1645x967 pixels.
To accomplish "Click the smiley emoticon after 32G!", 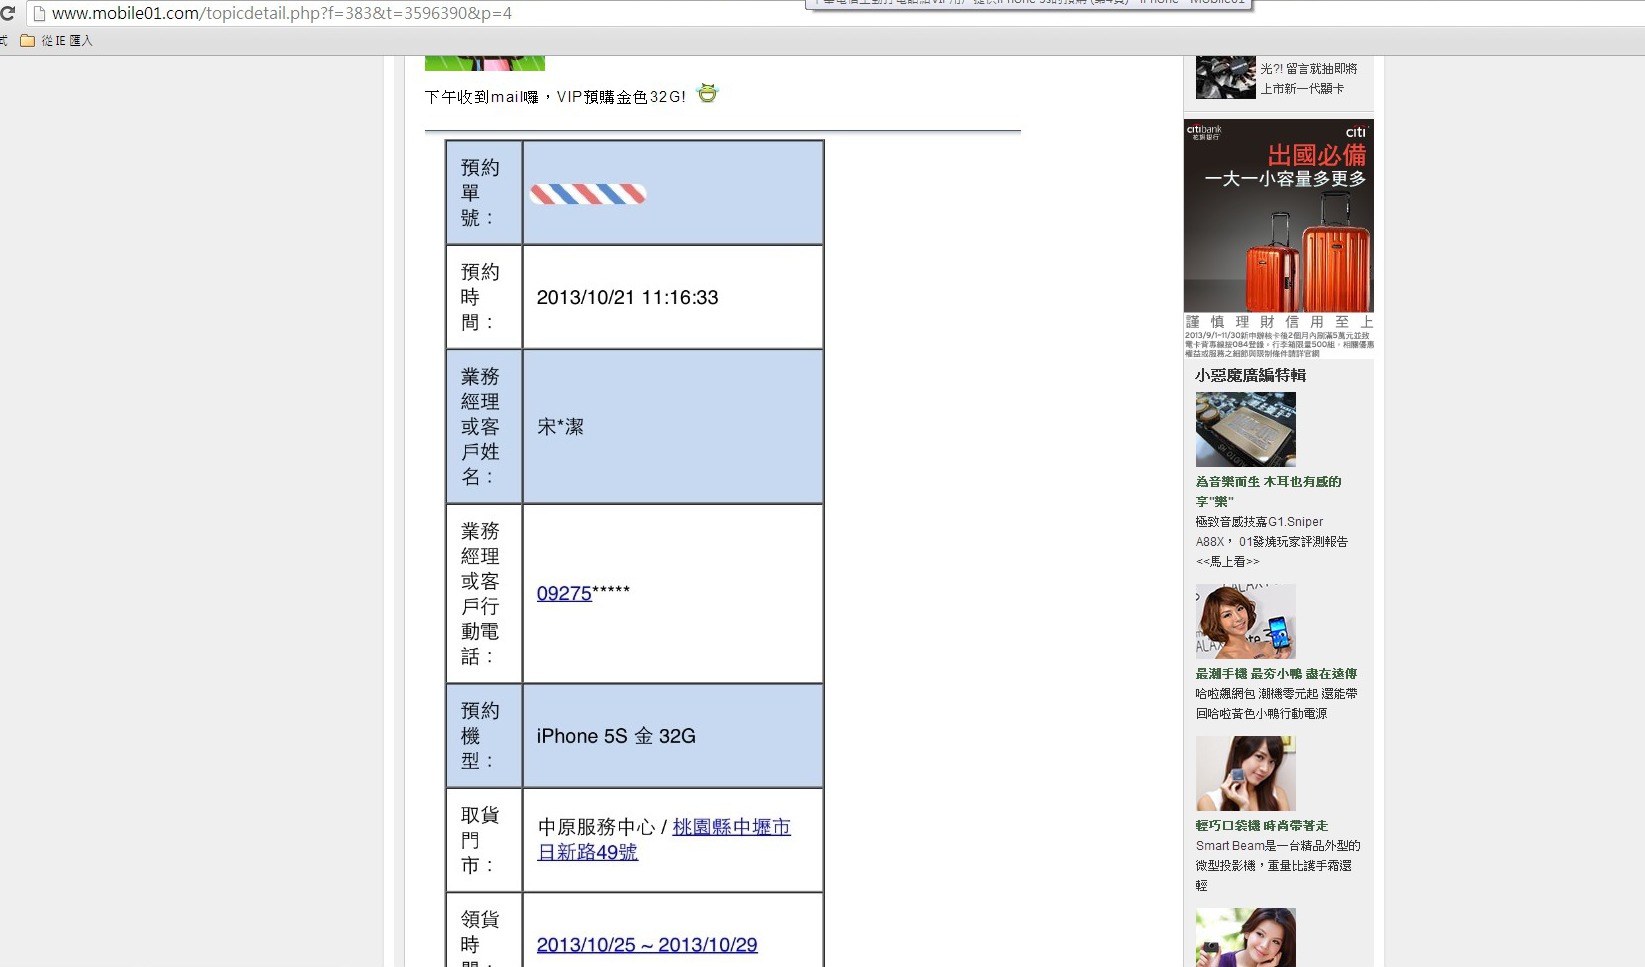I will (707, 93).
